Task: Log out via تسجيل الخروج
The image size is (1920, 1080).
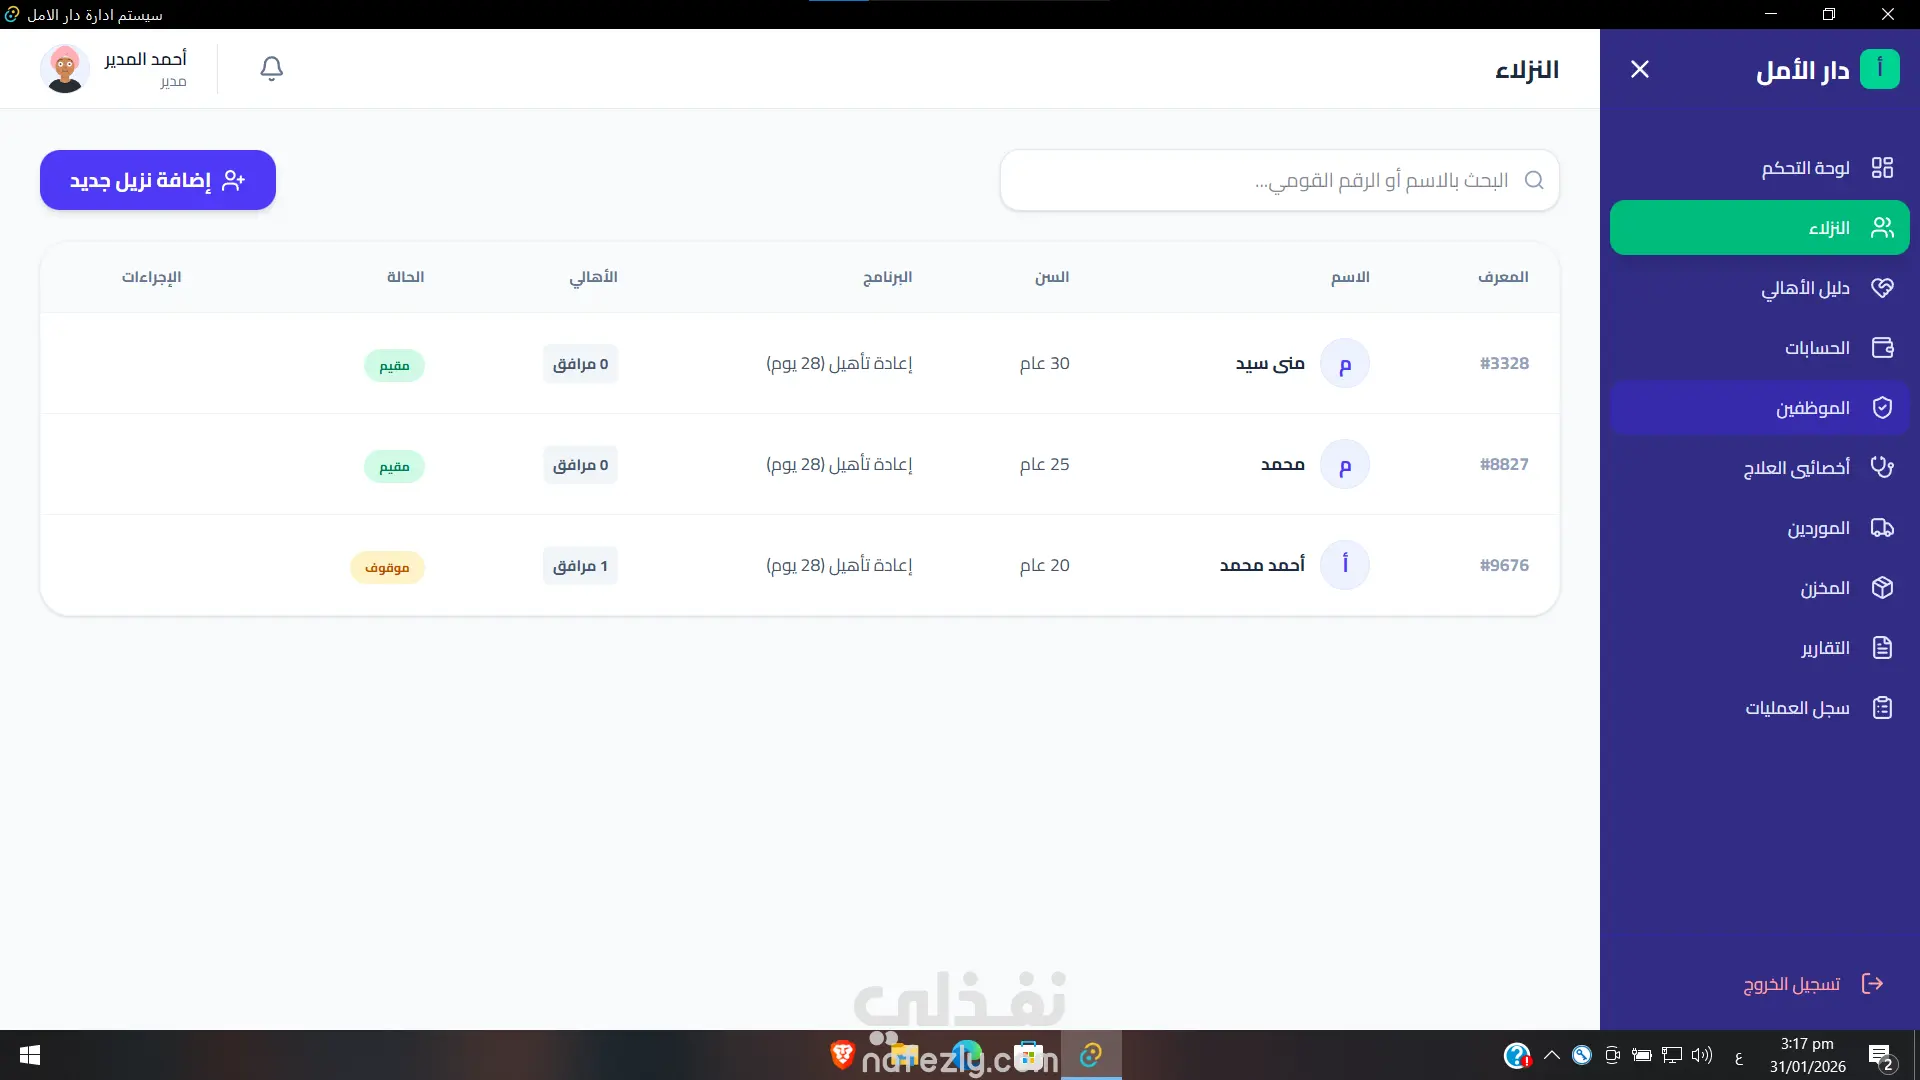Action: (x=1813, y=984)
